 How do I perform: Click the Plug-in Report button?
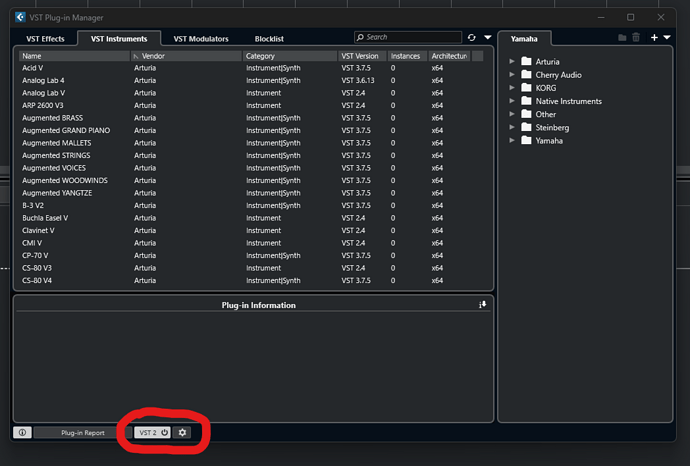pos(83,433)
